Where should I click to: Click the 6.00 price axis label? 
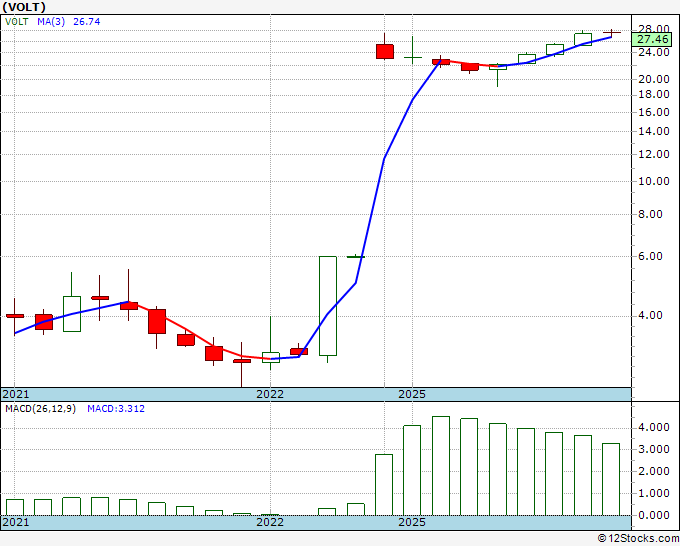[x=651, y=256]
